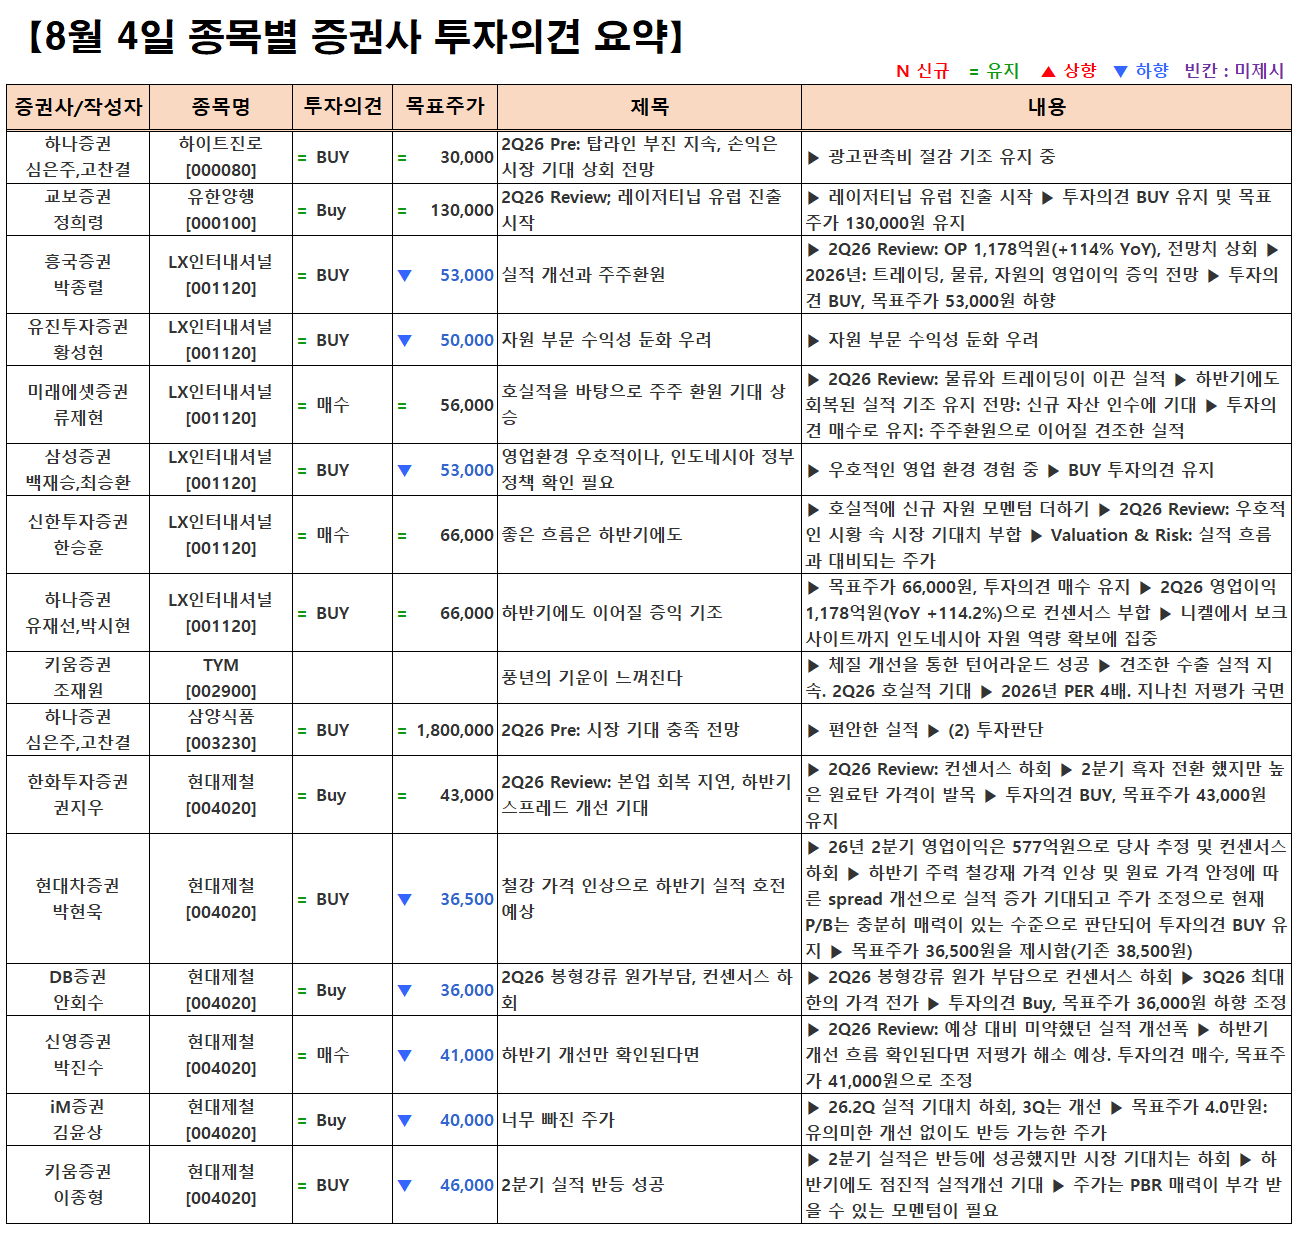Click the 'N 신규' legend entry
Screen dimensions: 1298x1234
tap(922, 71)
